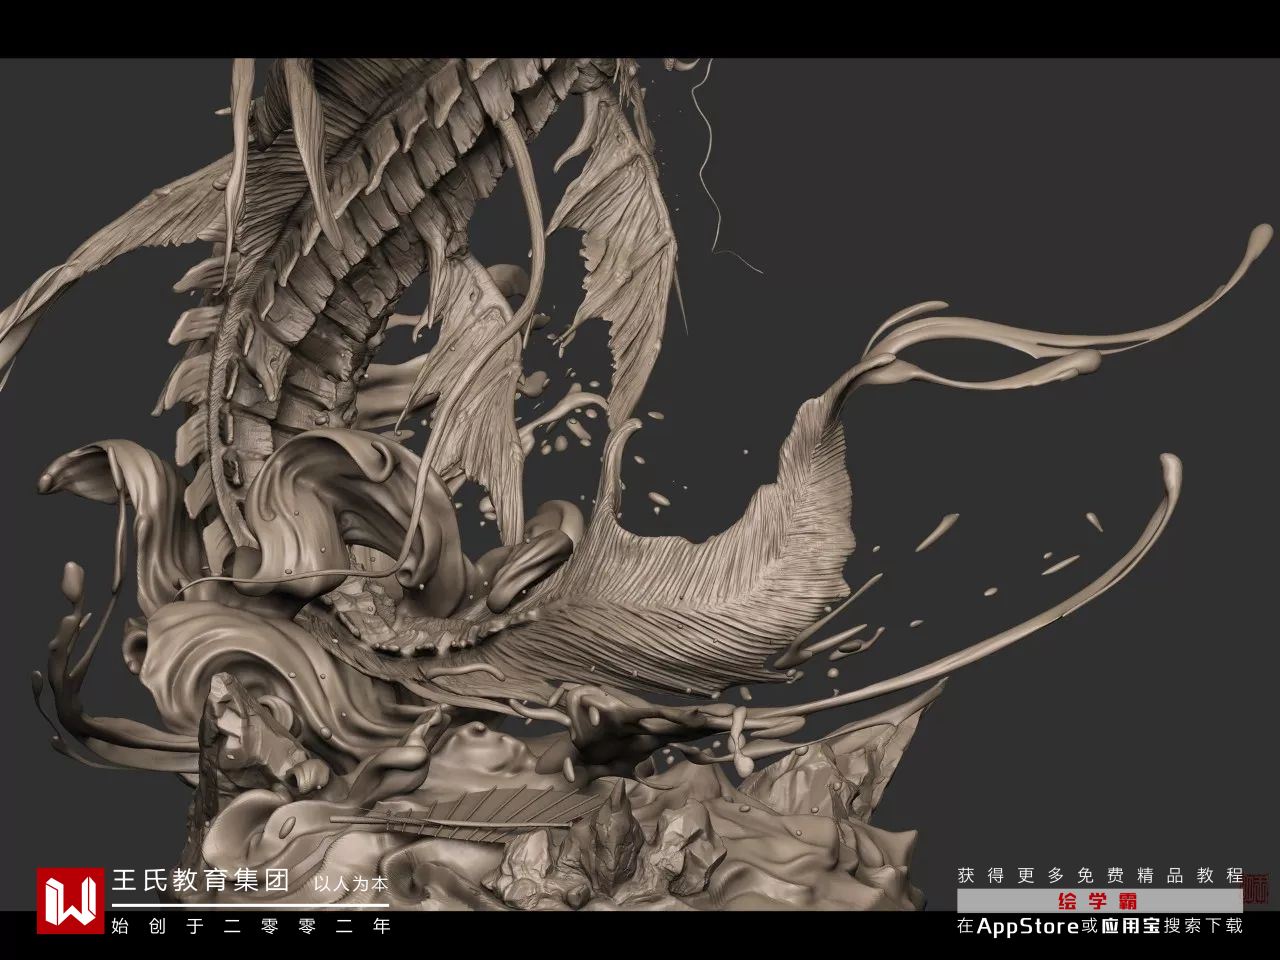Image resolution: width=1280 pixels, height=960 pixels.
Task: Click the 以人为本 slogan text
Action: pyautogui.click(x=350, y=884)
